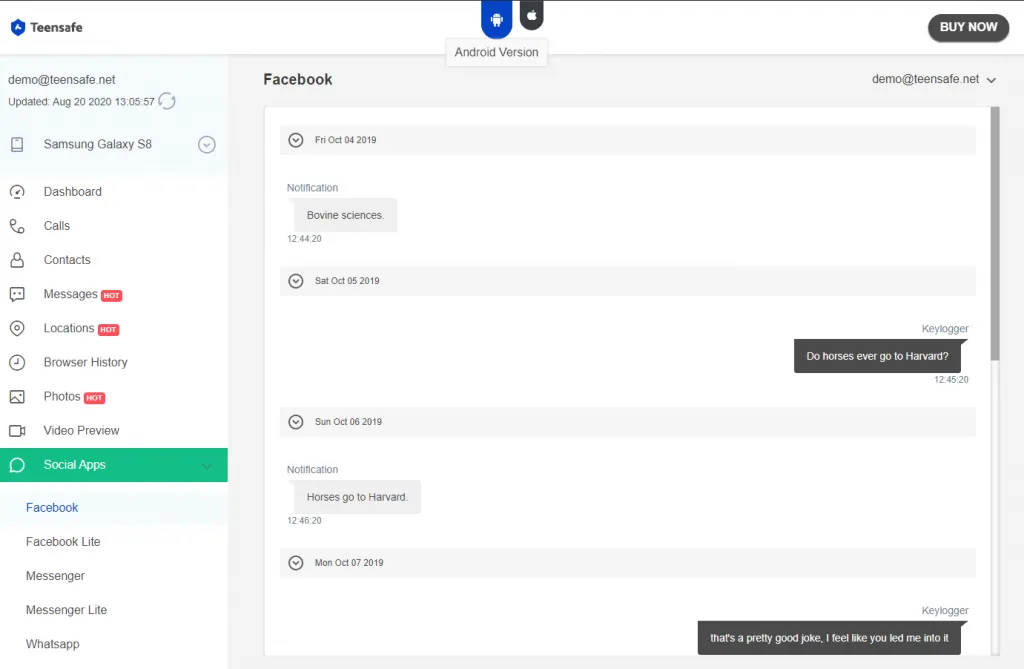
Task: Click the 12:44:20 timestamp
Action: coord(304,239)
